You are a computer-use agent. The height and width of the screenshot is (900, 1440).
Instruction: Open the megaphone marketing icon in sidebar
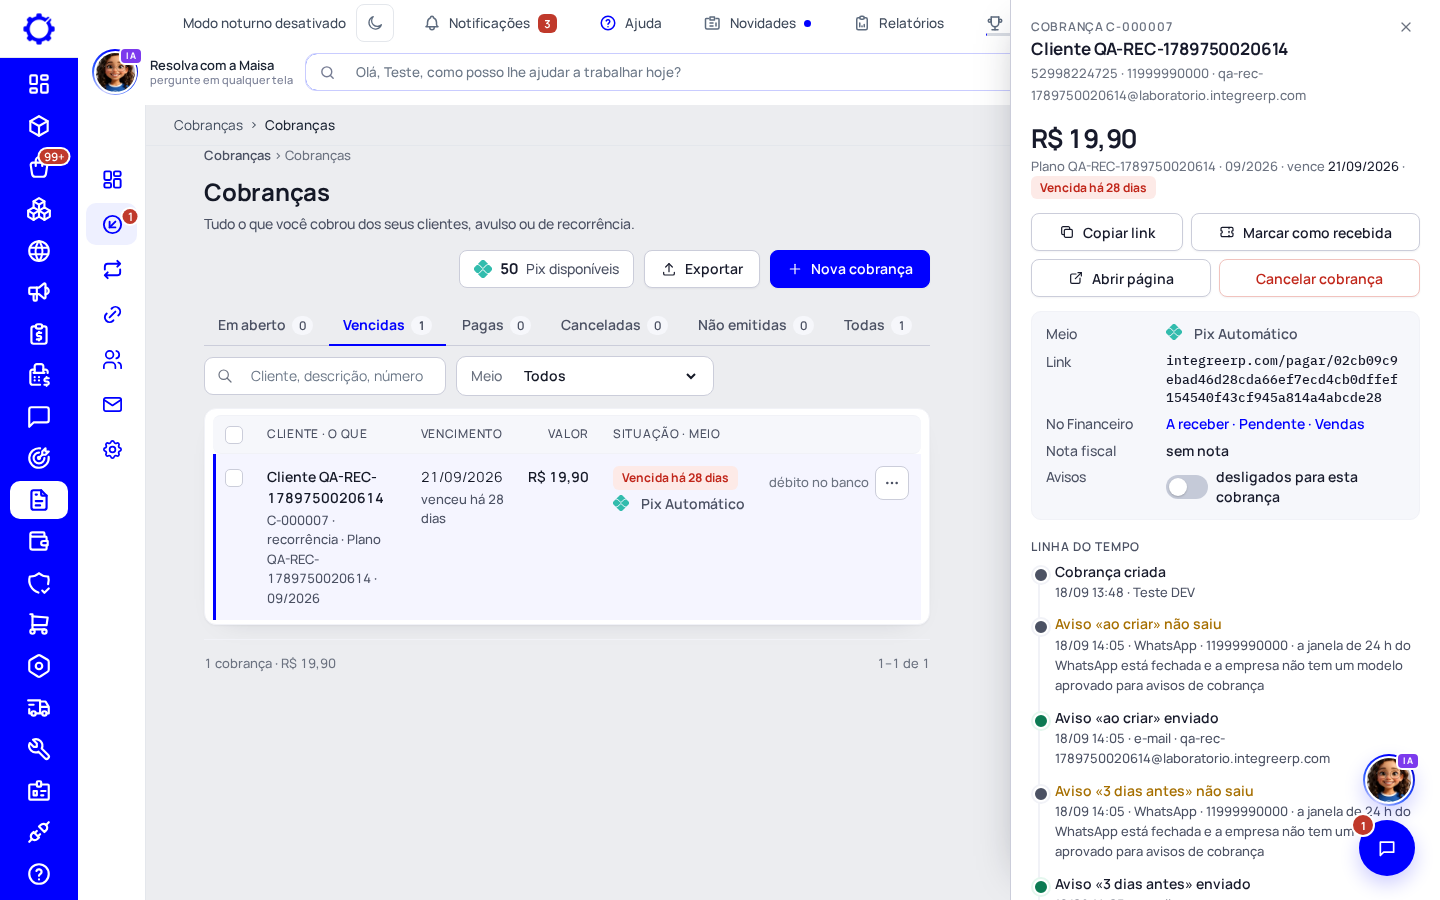pyautogui.click(x=39, y=292)
